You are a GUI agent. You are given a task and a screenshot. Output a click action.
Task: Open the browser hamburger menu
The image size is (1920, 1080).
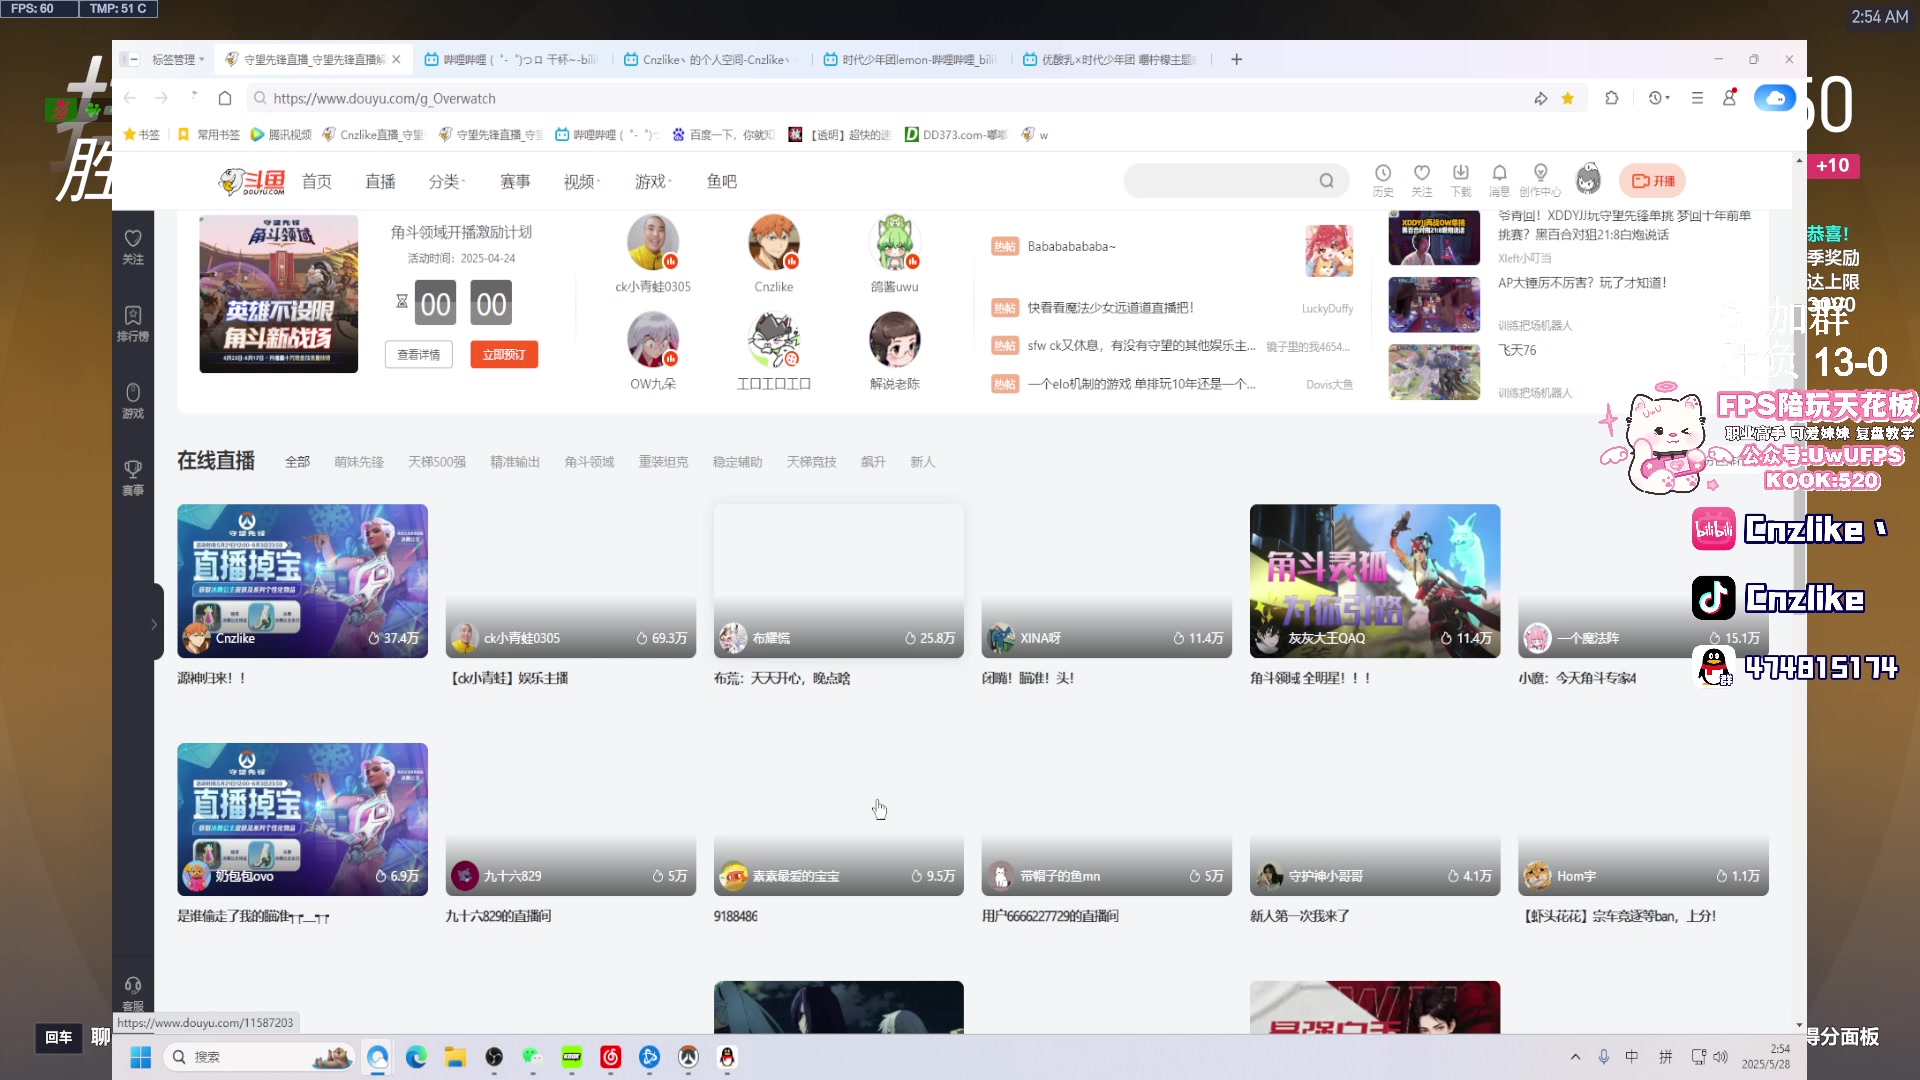click(x=1697, y=98)
